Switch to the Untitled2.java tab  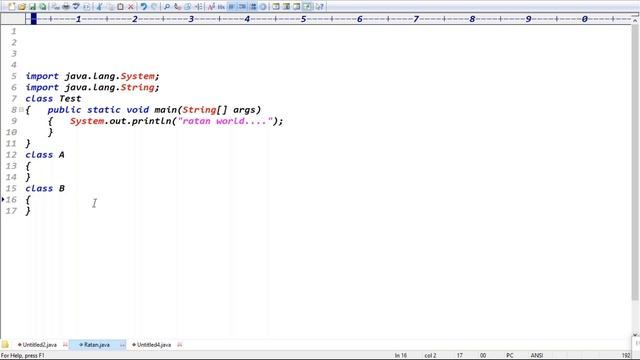click(x=40, y=345)
